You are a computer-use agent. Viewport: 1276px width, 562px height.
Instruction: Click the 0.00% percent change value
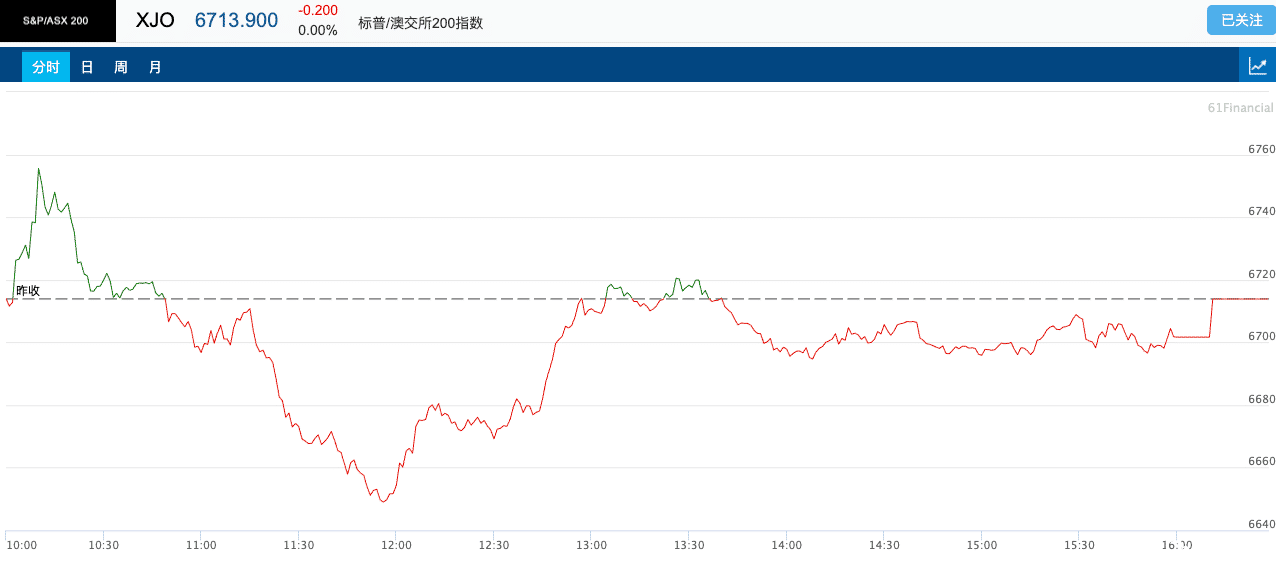coord(318,30)
